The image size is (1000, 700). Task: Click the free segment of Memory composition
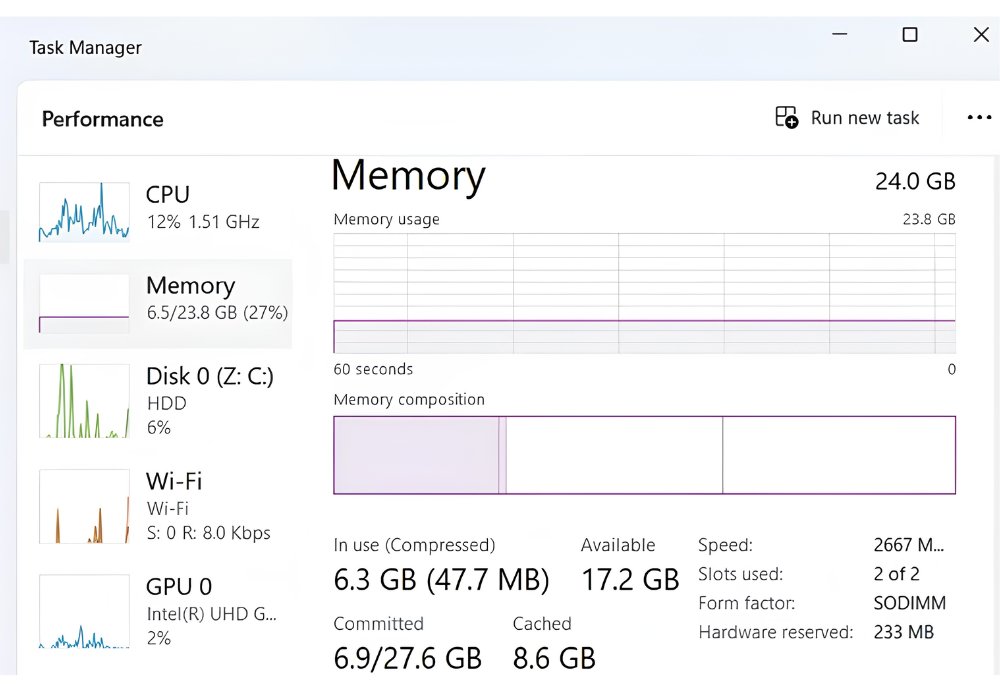pos(839,455)
